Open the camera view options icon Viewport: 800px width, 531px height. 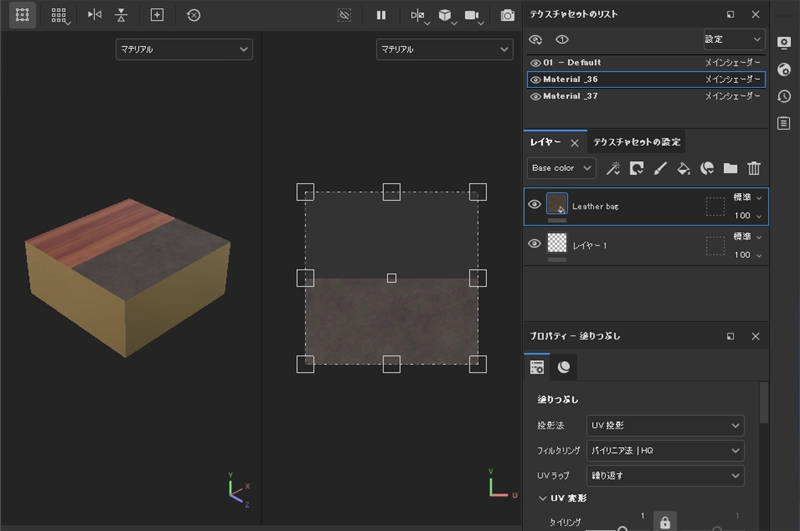click(x=473, y=16)
